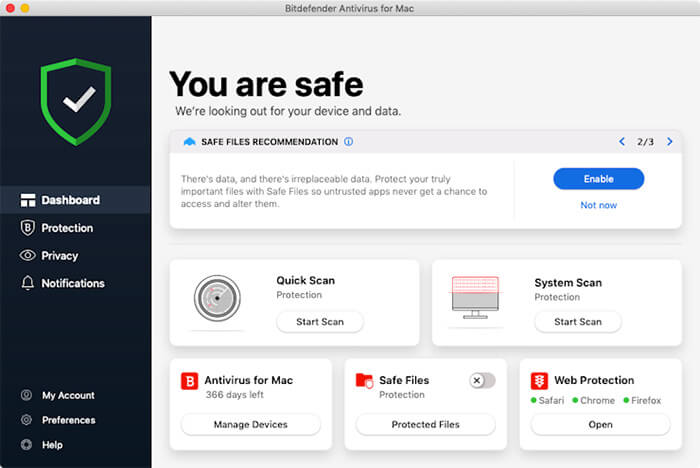The image size is (700, 468).
Task: Click the red Web Protection icon
Action: pos(539,381)
